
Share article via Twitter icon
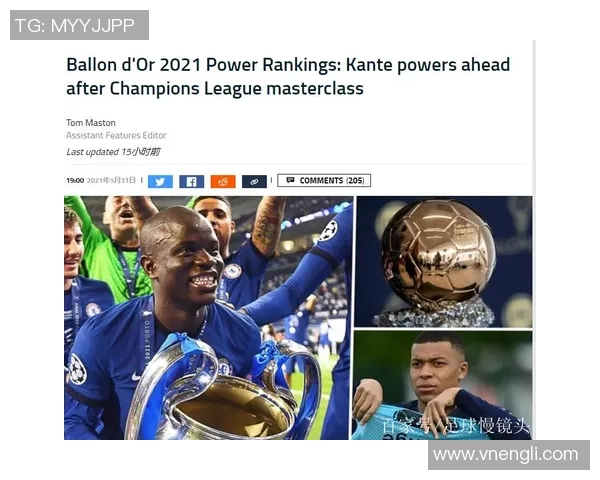tap(160, 181)
